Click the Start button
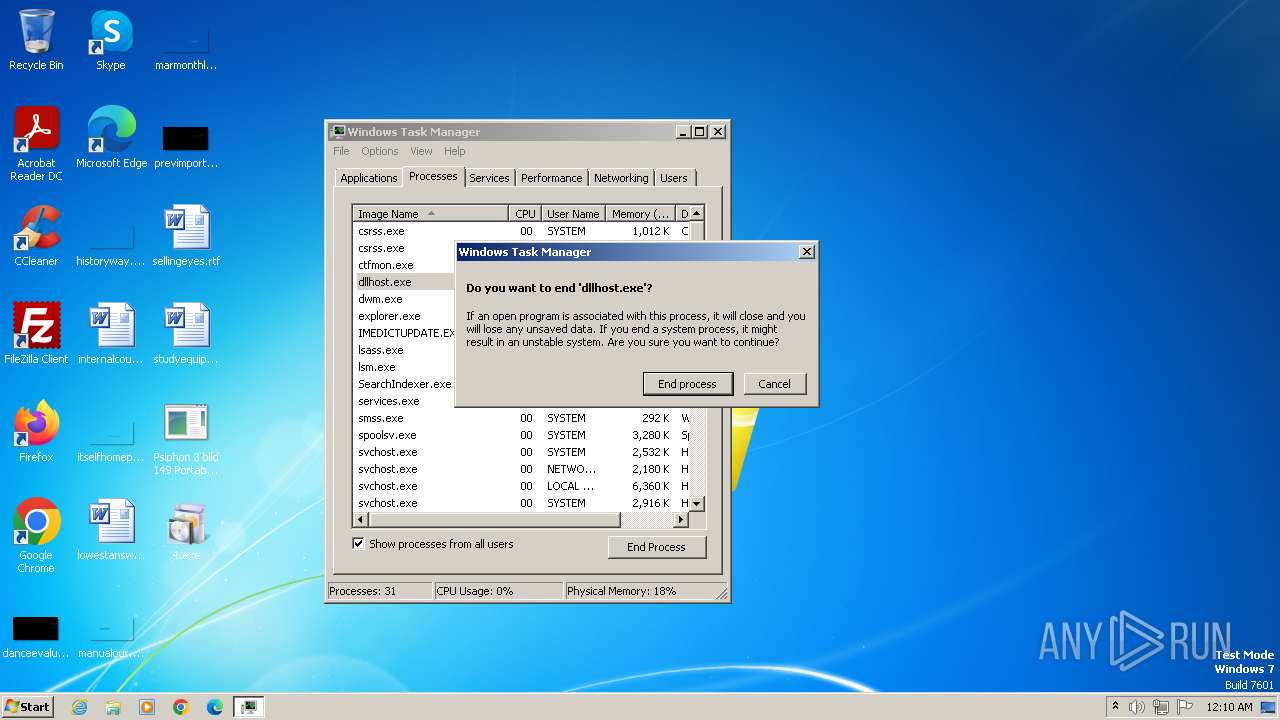This screenshot has height=720, width=1280. click(x=27, y=707)
